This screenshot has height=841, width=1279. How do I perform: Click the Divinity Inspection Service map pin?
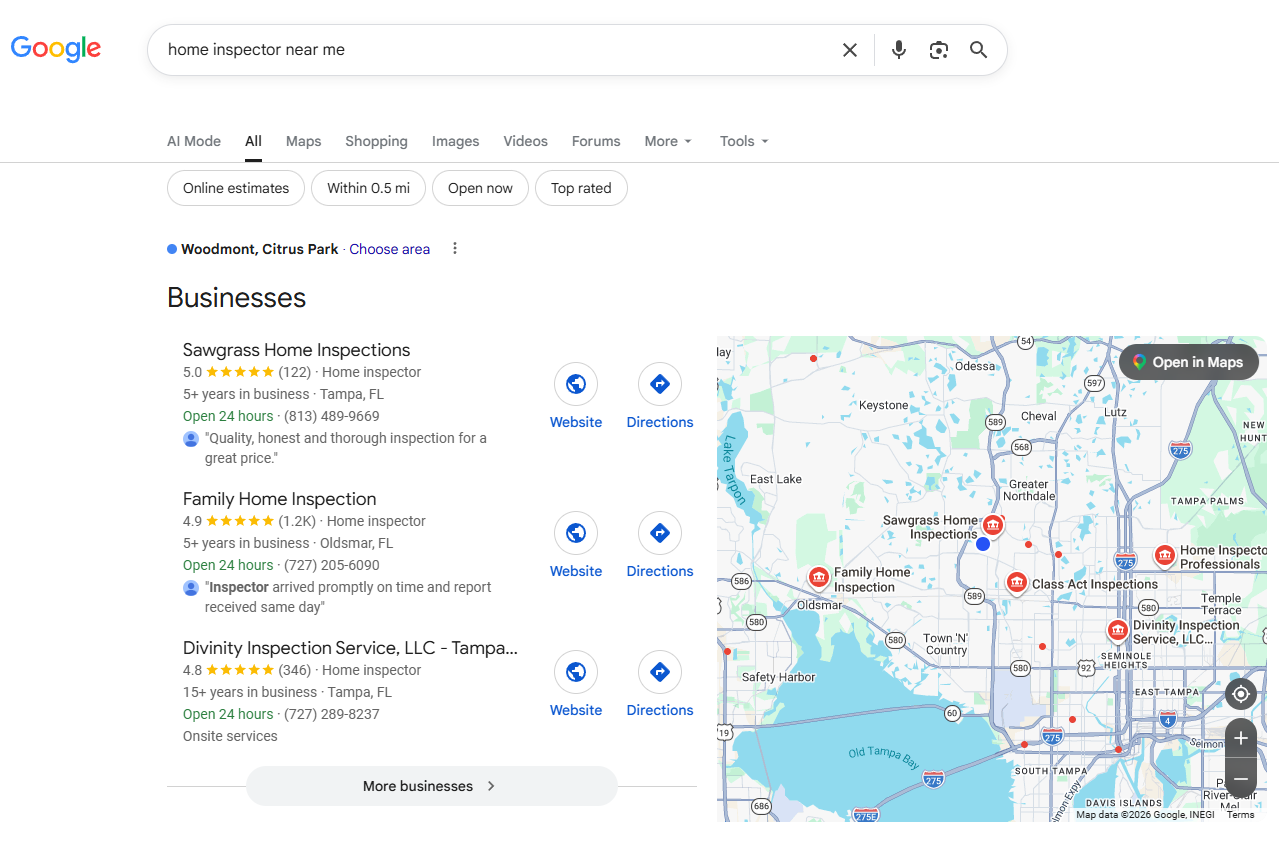click(x=1118, y=630)
